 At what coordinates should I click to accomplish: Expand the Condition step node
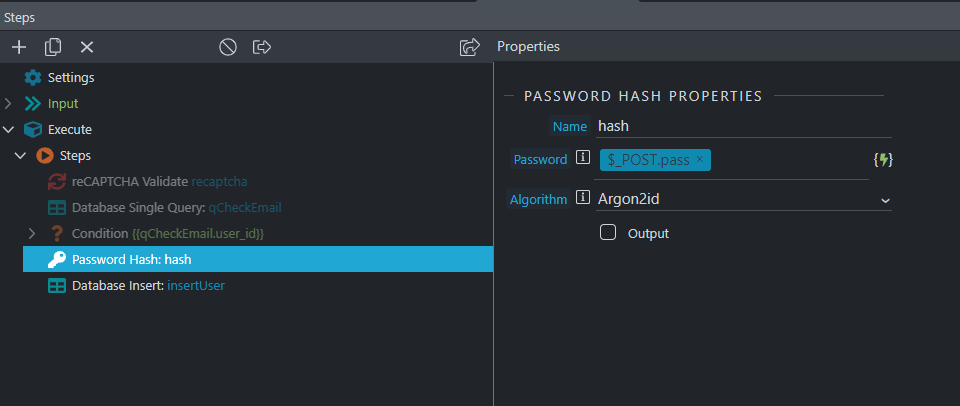coord(32,234)
